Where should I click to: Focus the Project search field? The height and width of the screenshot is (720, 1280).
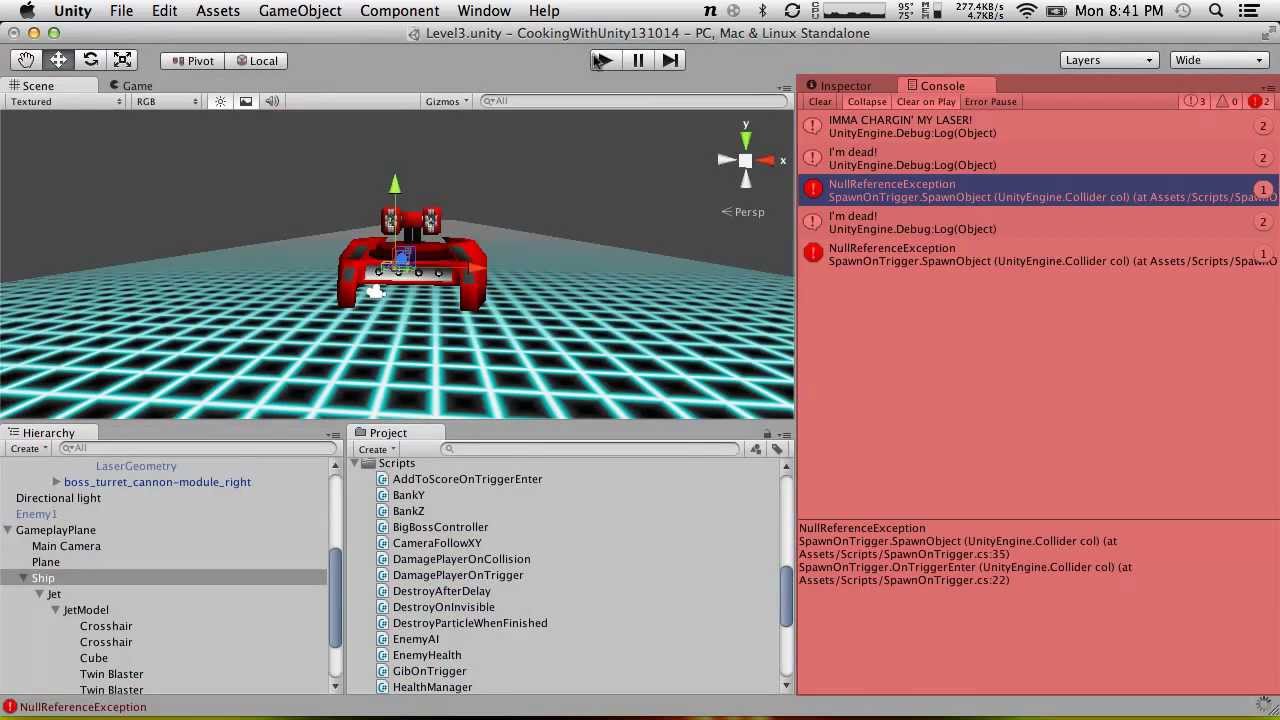click(590, 450)
